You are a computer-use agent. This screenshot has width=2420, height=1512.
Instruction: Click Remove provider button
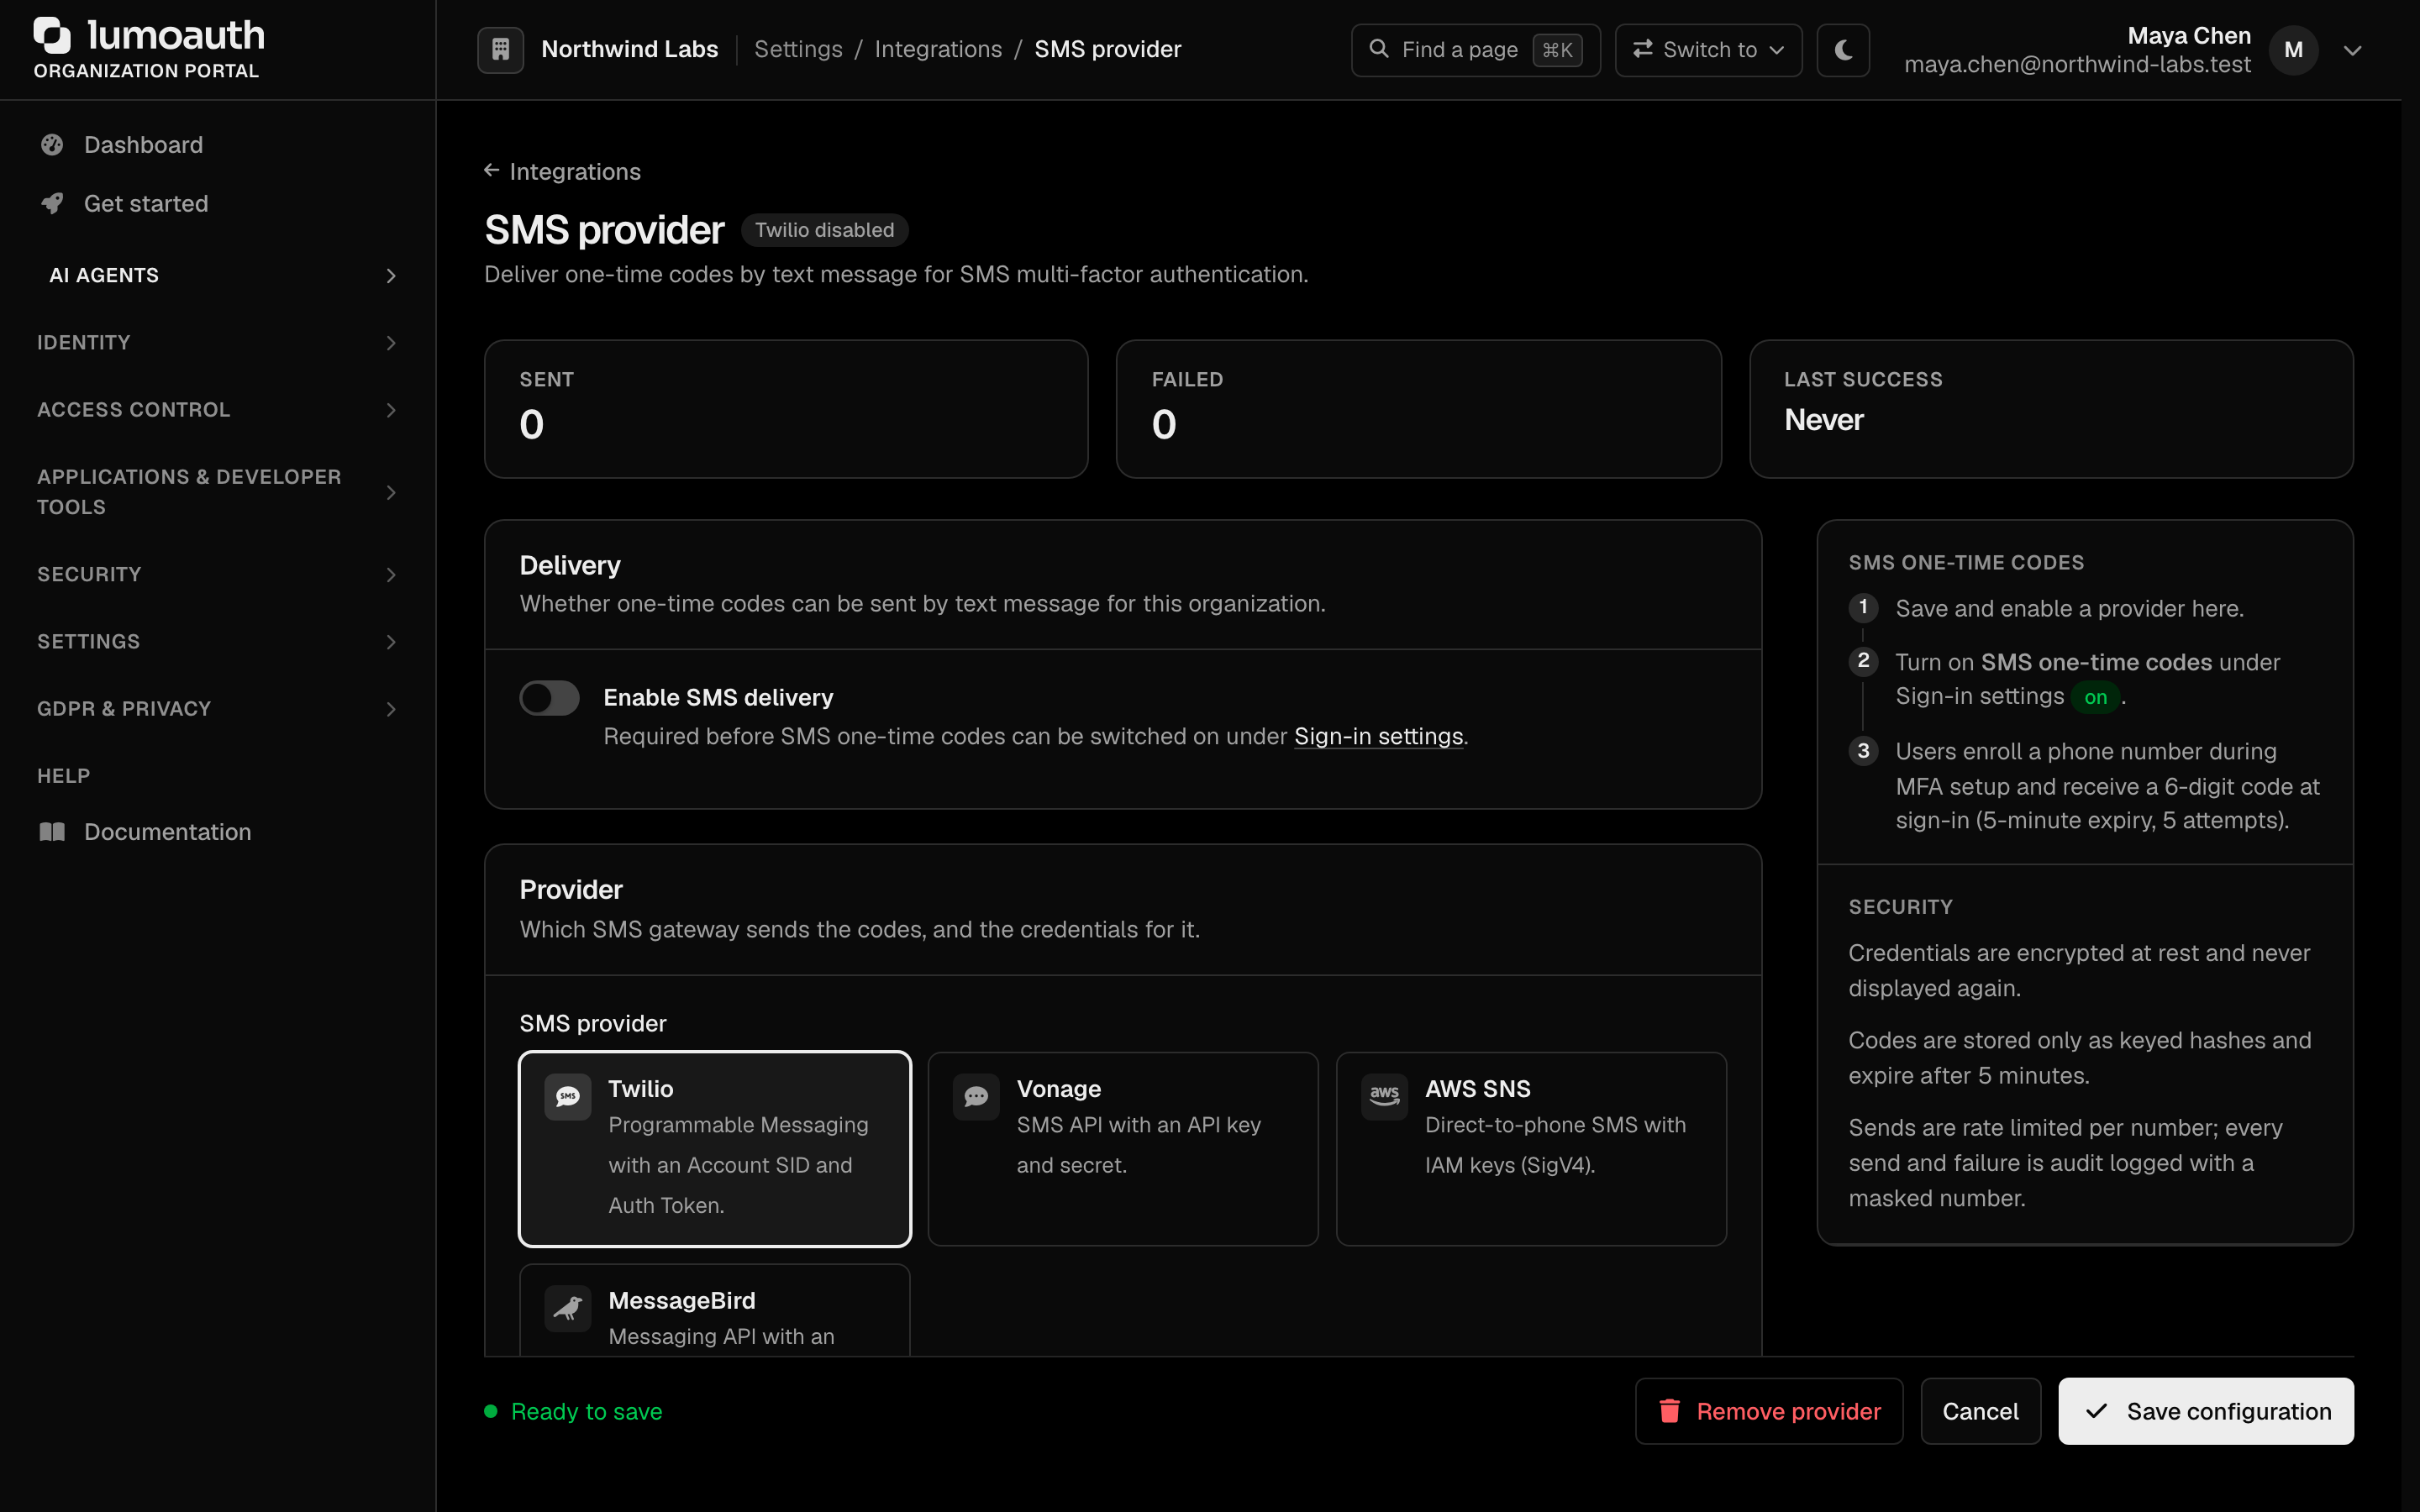(x=1769, y=1411)
